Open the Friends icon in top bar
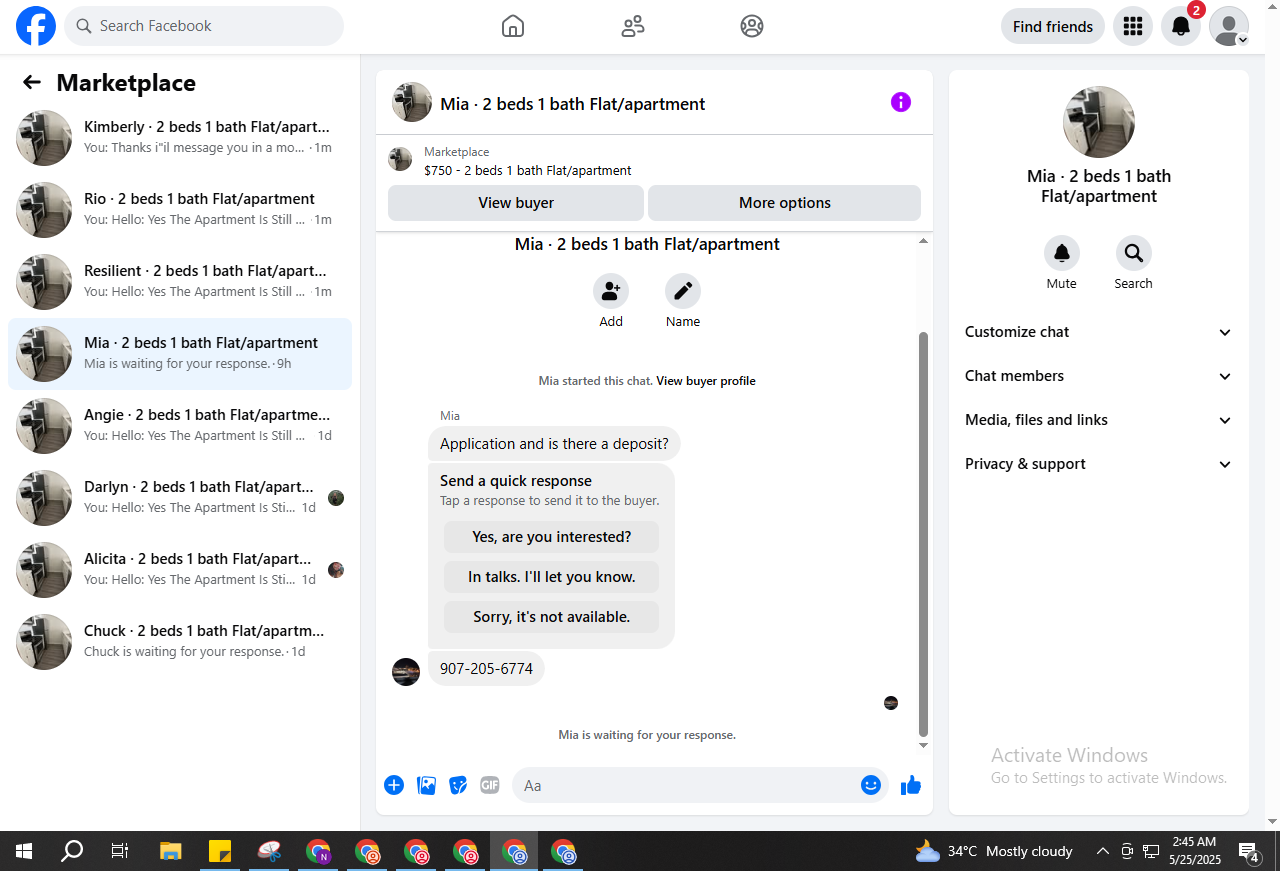Image resolution: width=1280 pixels, height=871 pixels. click(x=633, y=26)
